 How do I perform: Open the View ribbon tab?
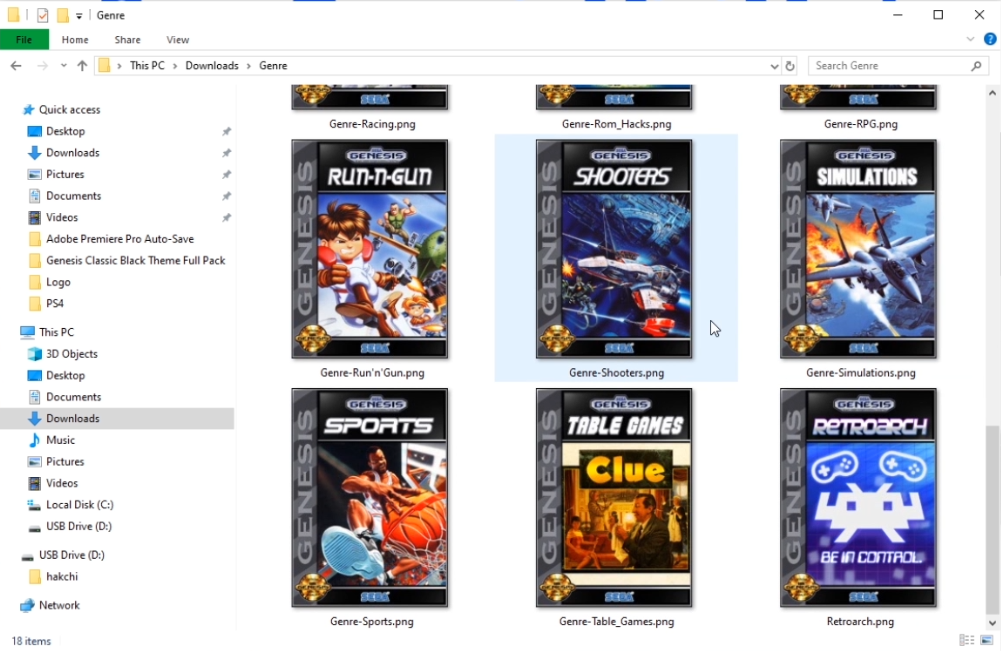177,40
